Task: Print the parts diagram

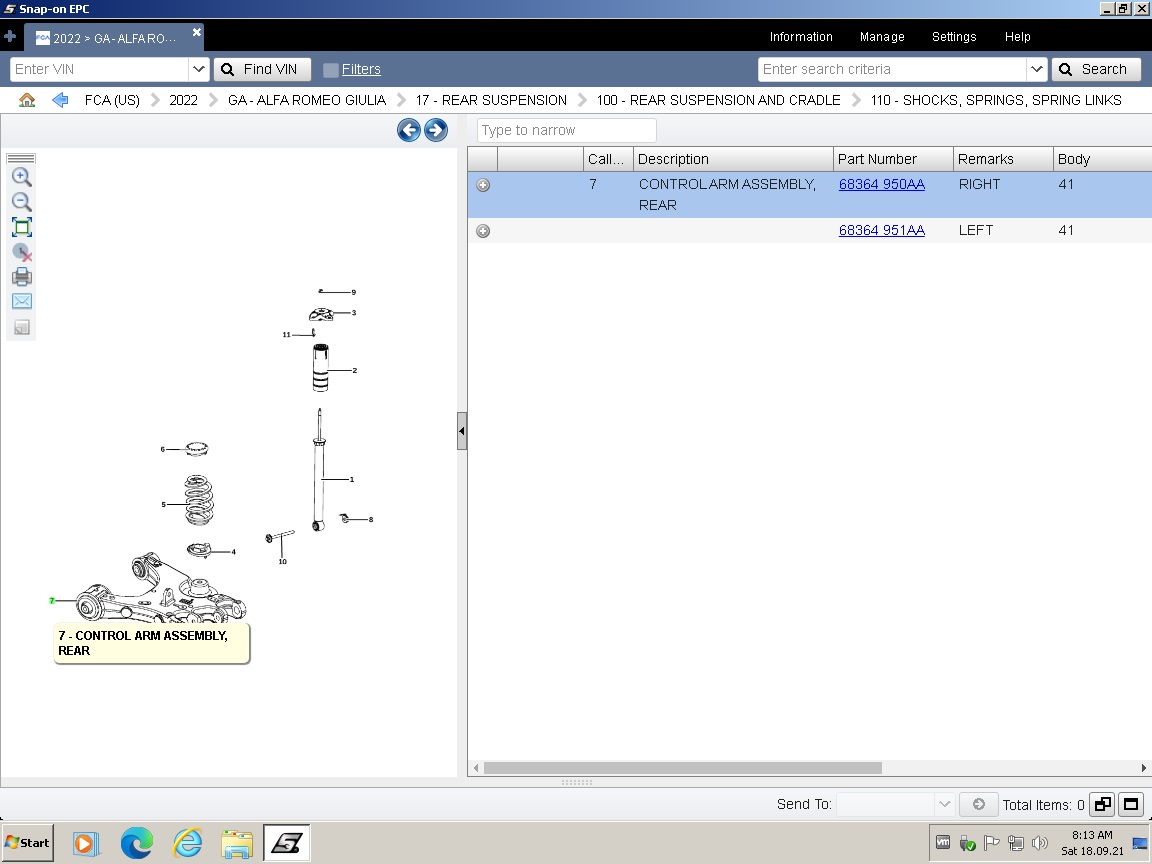Action: tap(21, 276)
